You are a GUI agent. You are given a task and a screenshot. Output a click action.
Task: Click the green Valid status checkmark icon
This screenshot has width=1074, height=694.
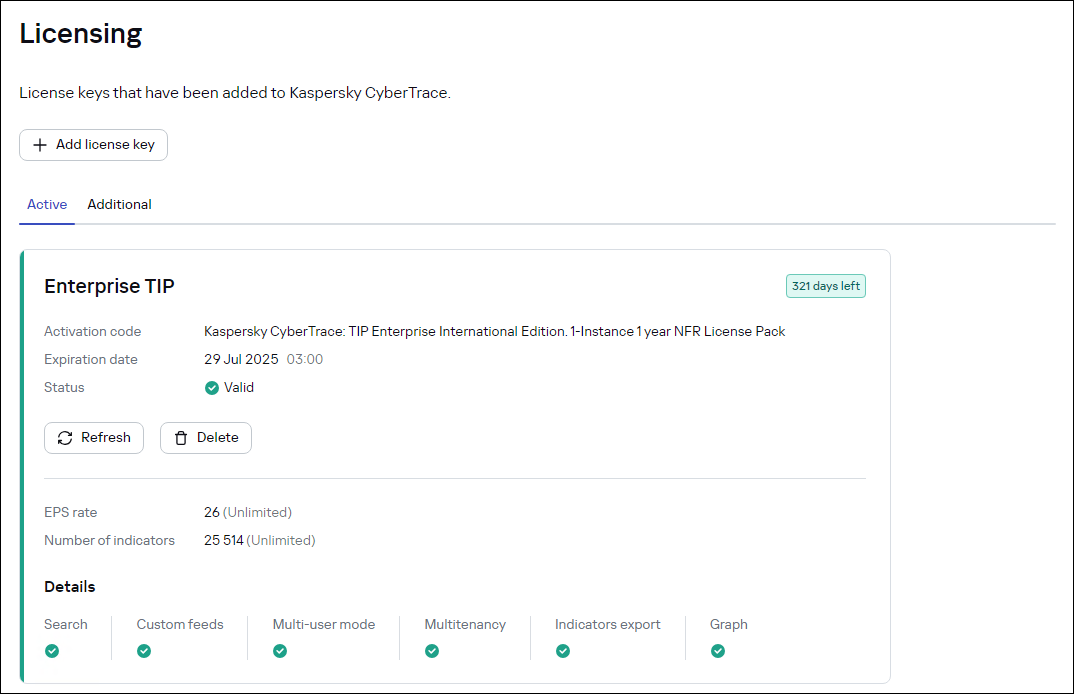click(x=212, y=387)
